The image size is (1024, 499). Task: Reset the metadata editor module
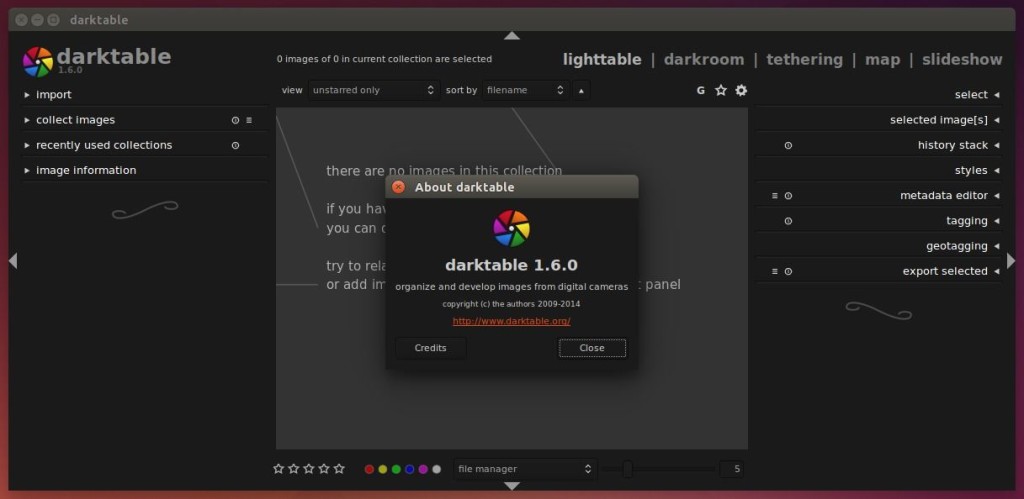click(788, 195)
